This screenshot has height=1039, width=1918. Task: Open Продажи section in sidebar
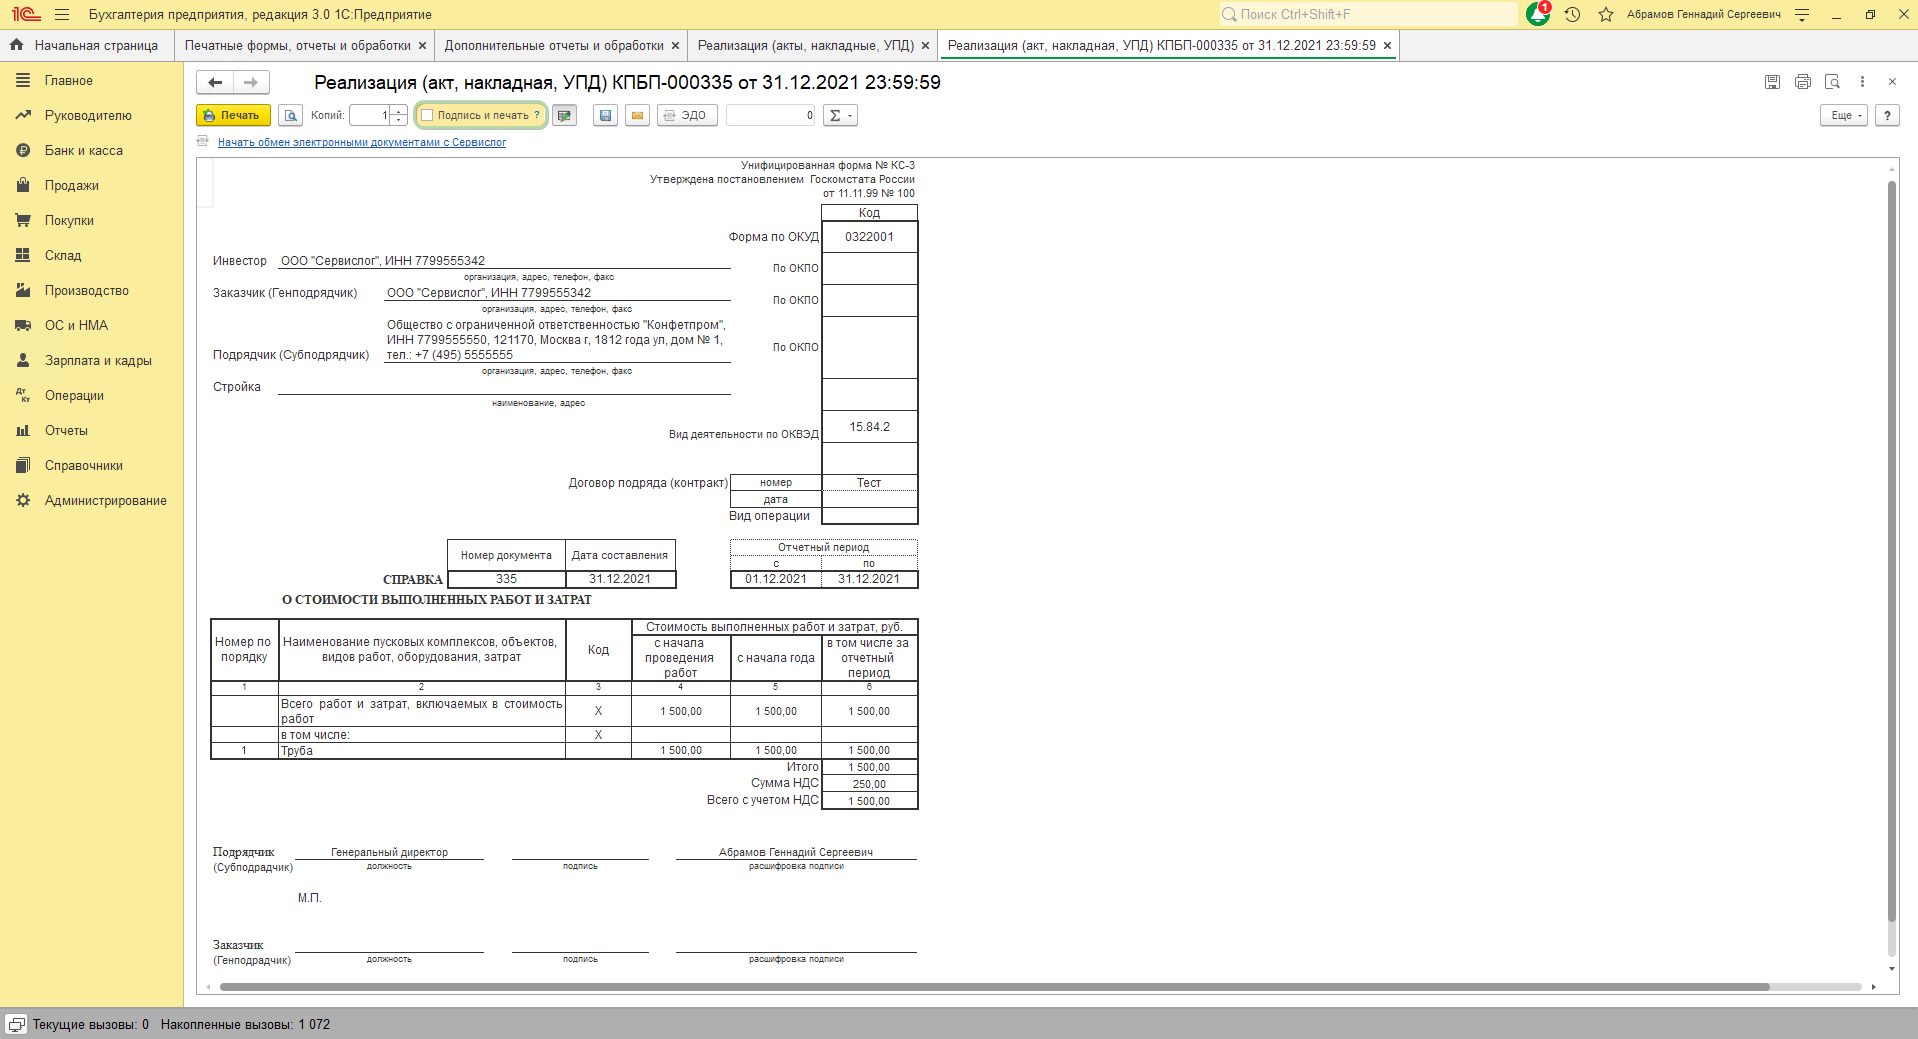pos(72,185)
